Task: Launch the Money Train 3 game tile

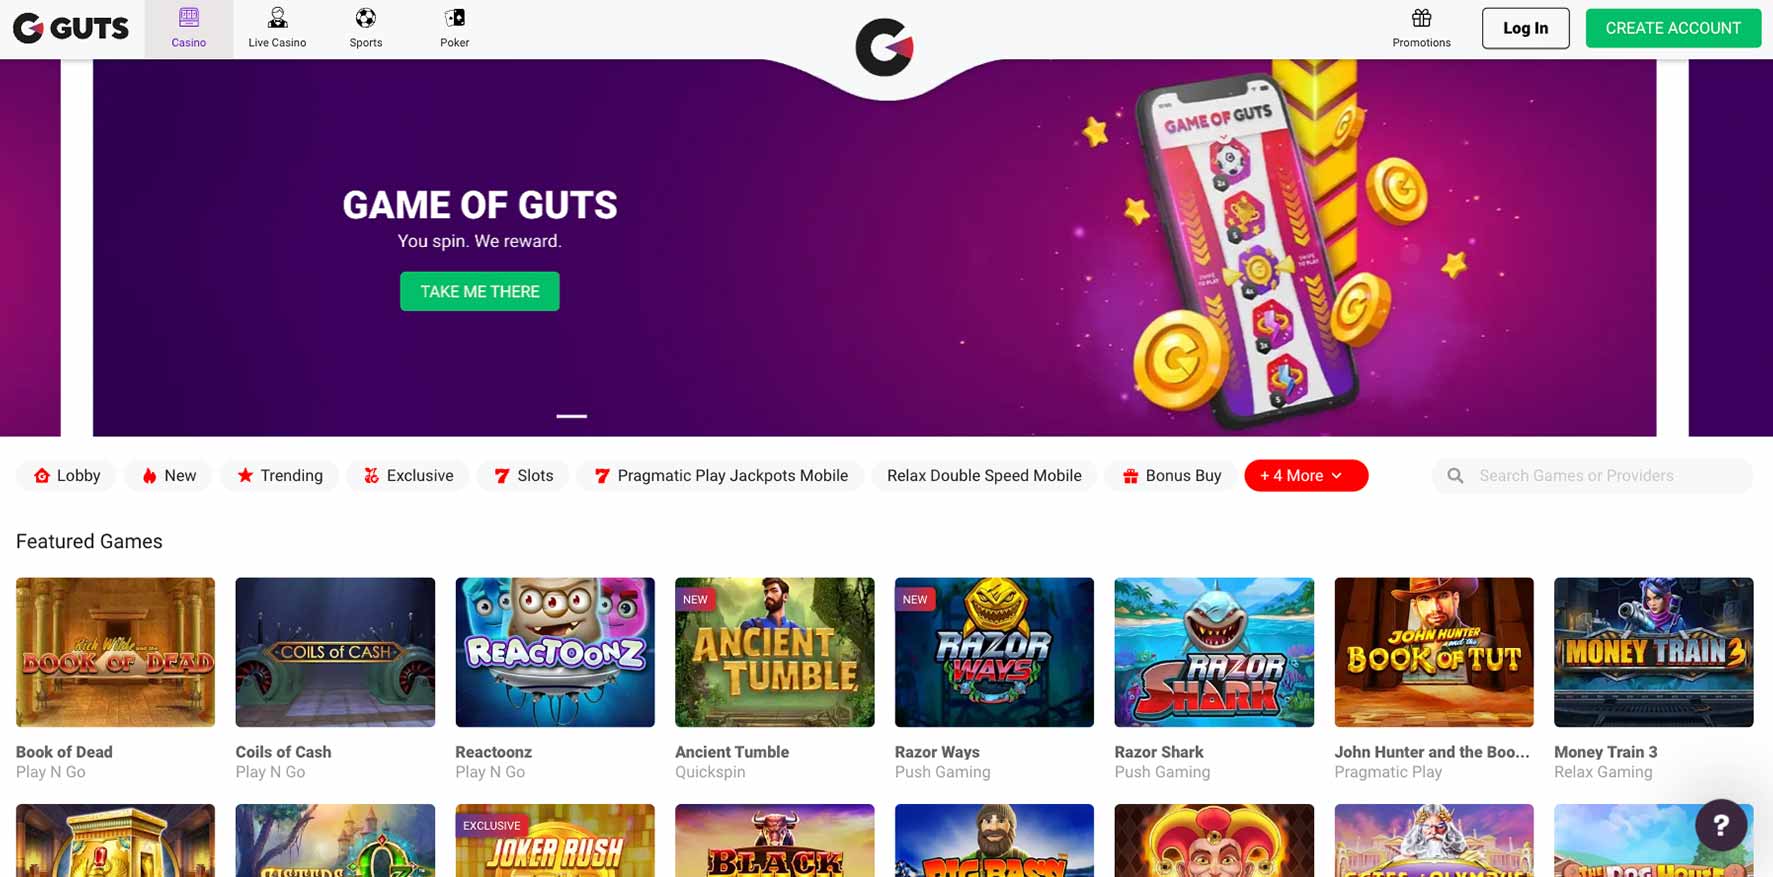Action: point(1653,652)
